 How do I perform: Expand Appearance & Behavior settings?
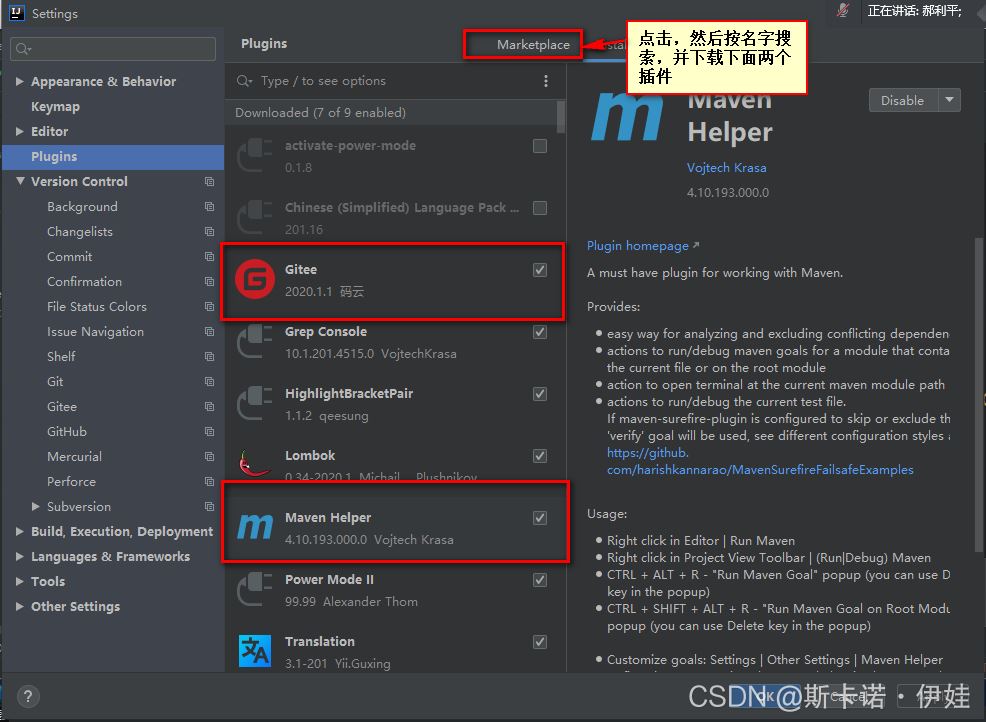click(19, 81)
